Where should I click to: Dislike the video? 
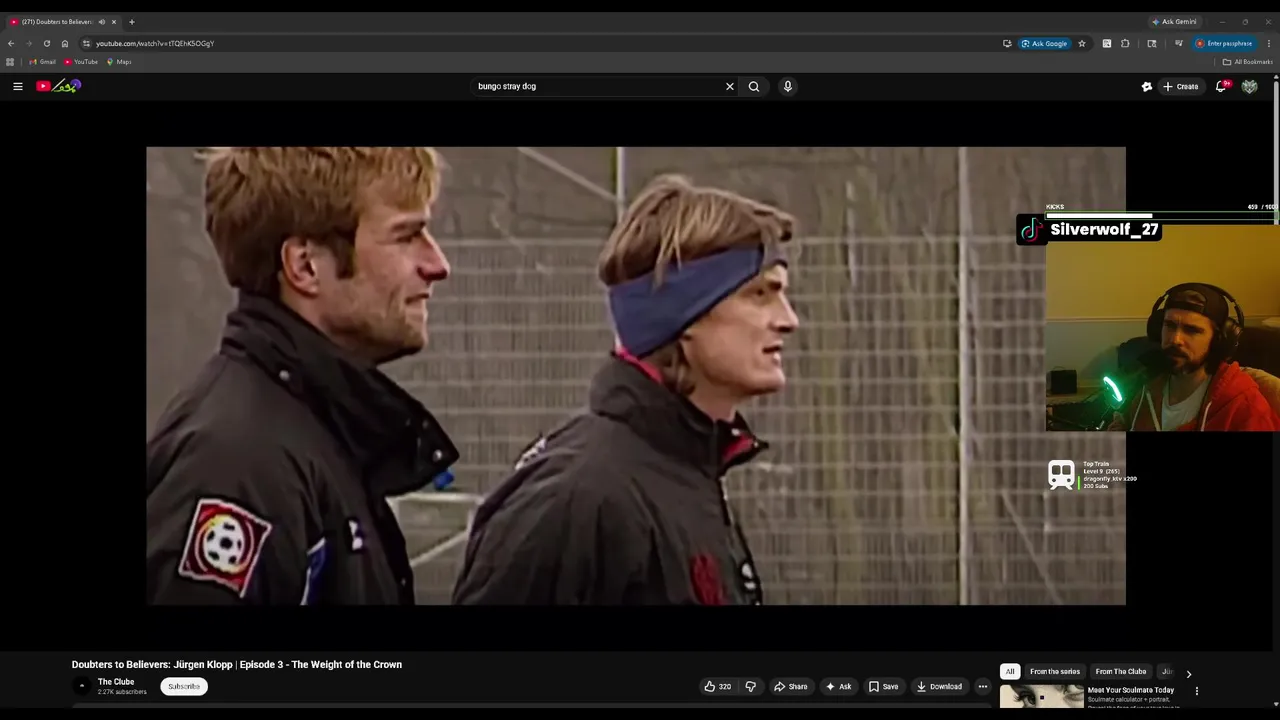[750, 686]
